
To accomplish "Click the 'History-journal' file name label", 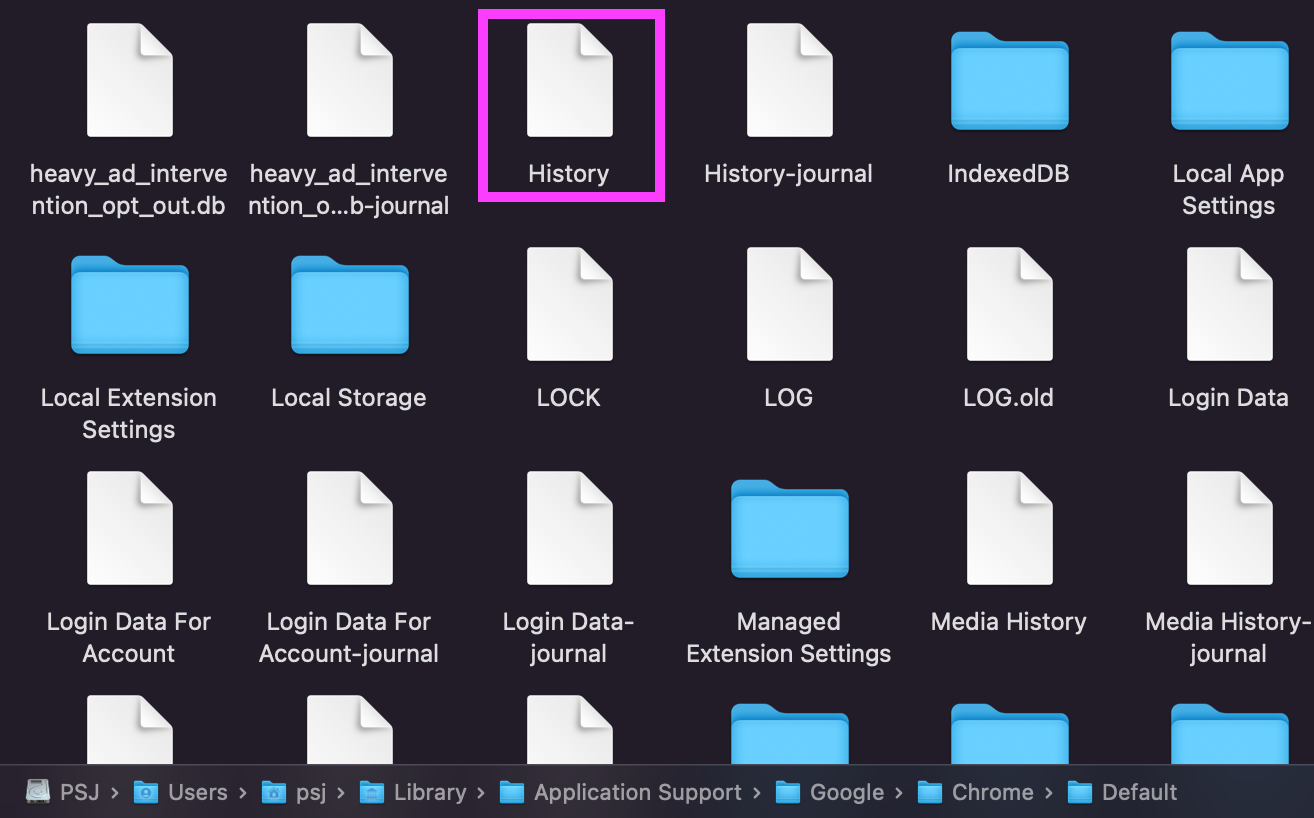I will click(x=789, y=174).
